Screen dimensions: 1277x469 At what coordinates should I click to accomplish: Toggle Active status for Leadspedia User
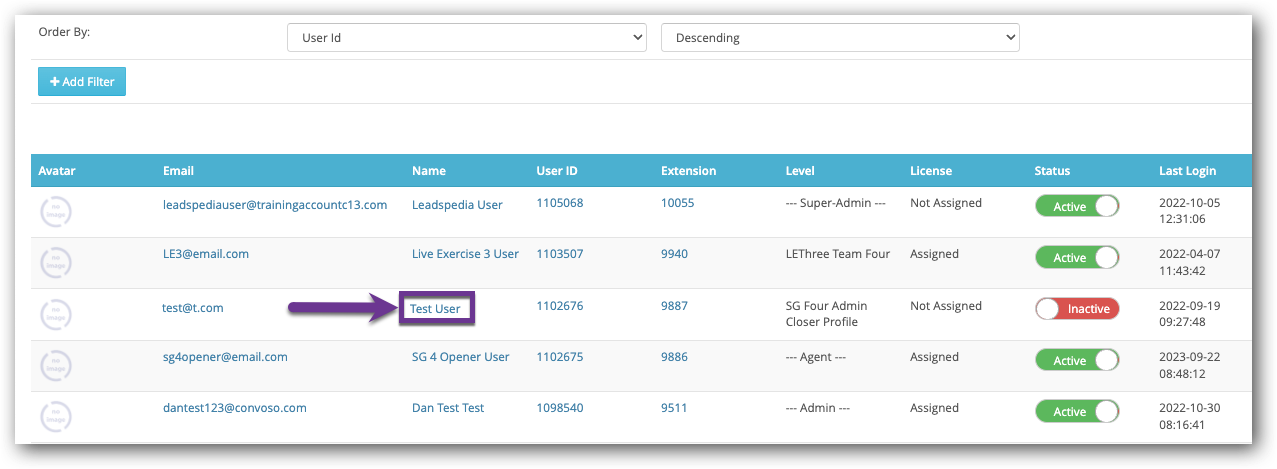tap(1077, 206)
